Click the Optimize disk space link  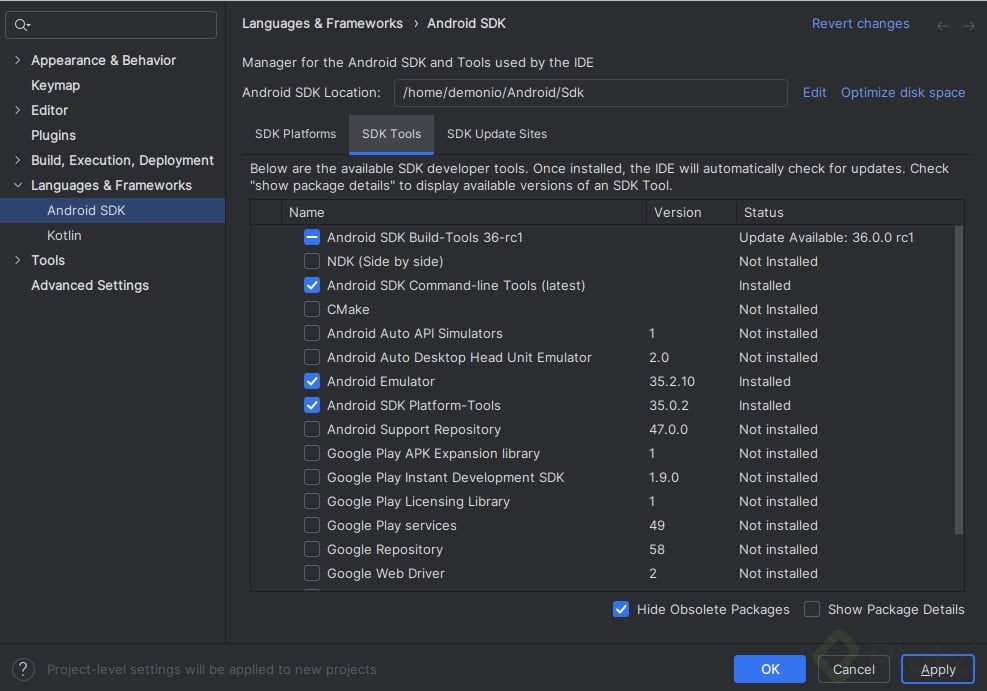pyautogui.click(x=903, y=92)
